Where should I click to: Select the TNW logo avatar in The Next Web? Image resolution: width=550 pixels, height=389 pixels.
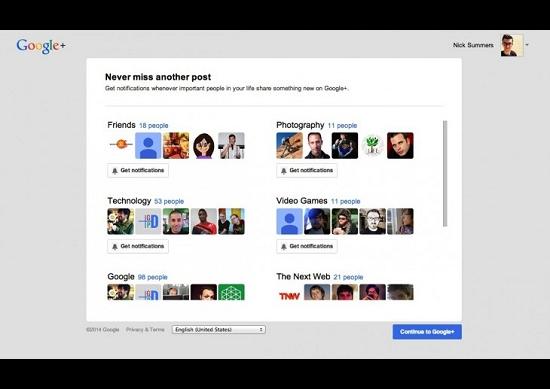[289, 292]
